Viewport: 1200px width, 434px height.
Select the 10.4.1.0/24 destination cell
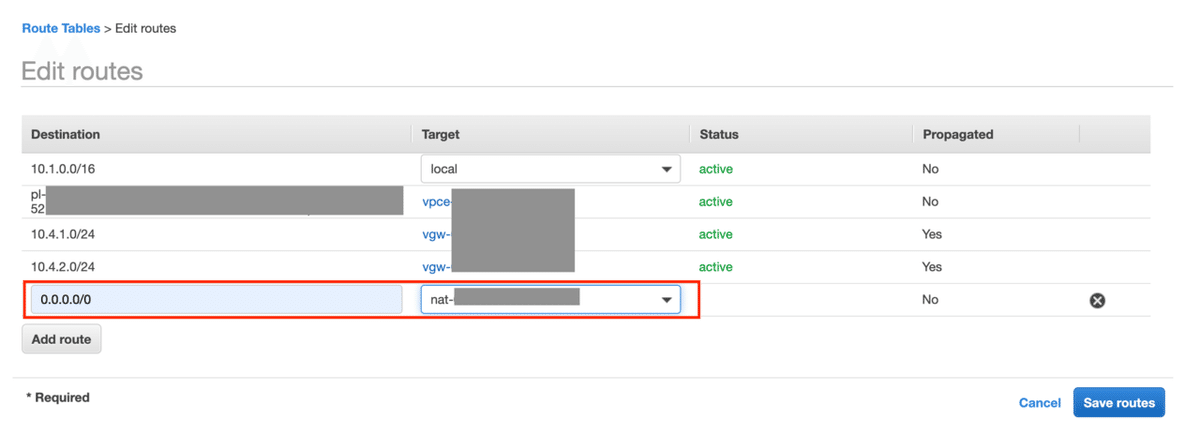(63, 235)
